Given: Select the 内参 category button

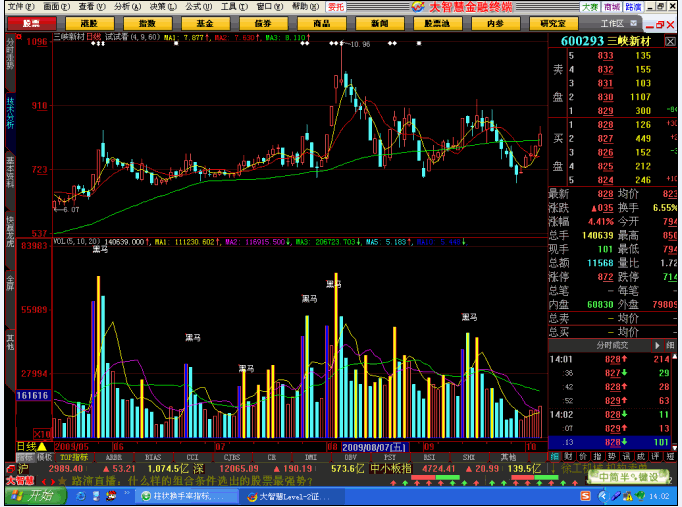Looking at the screenshot, I should [x=496, y=23].
